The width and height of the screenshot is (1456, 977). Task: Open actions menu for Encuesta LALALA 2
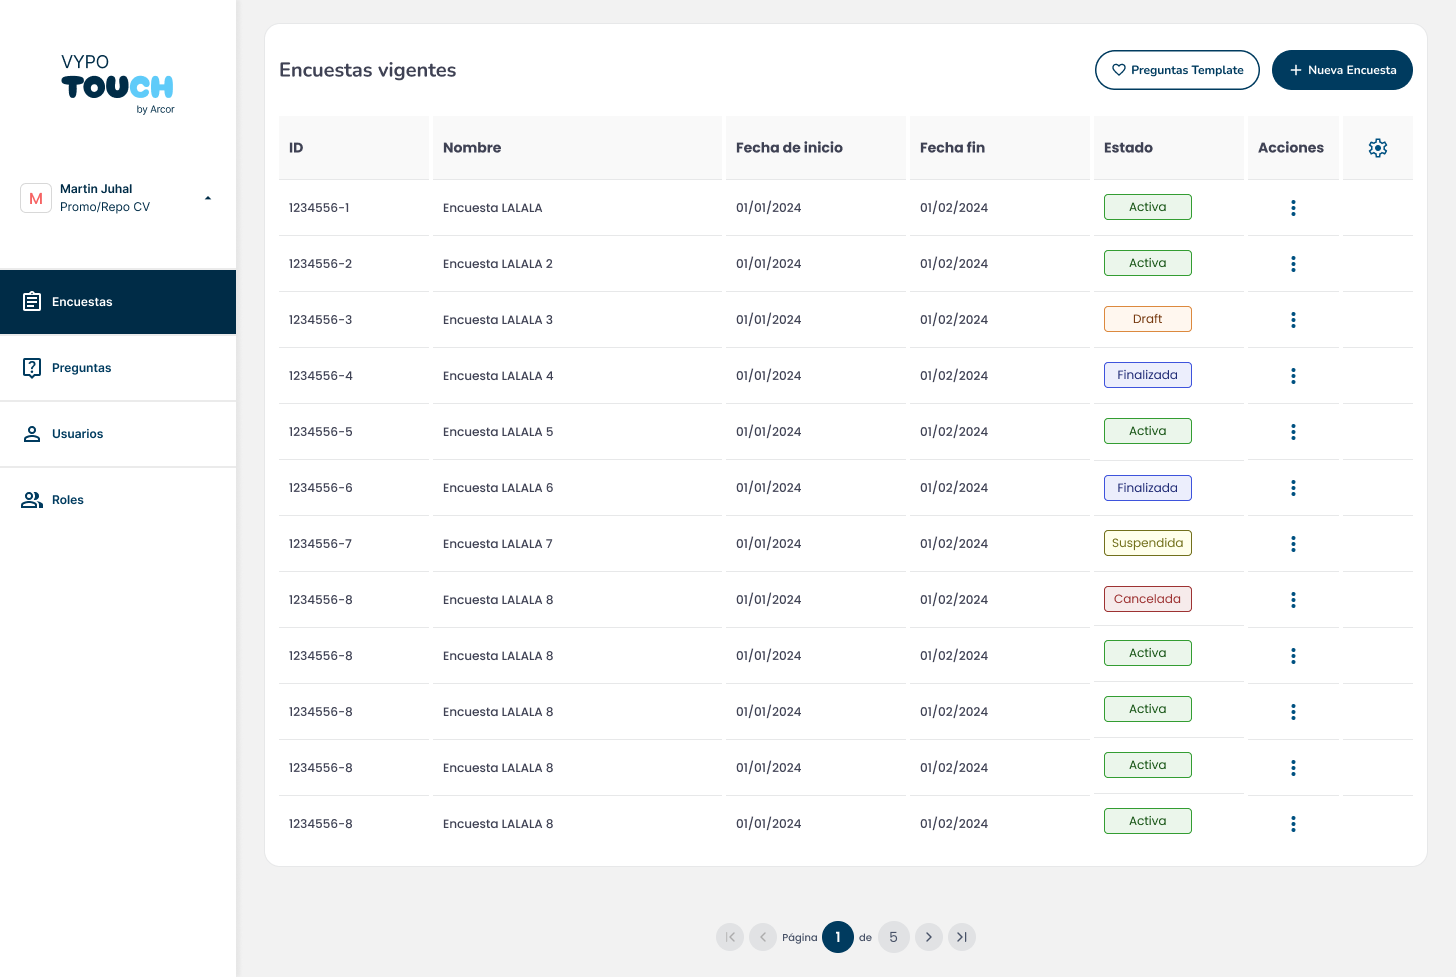click(x=1293, y=264)
